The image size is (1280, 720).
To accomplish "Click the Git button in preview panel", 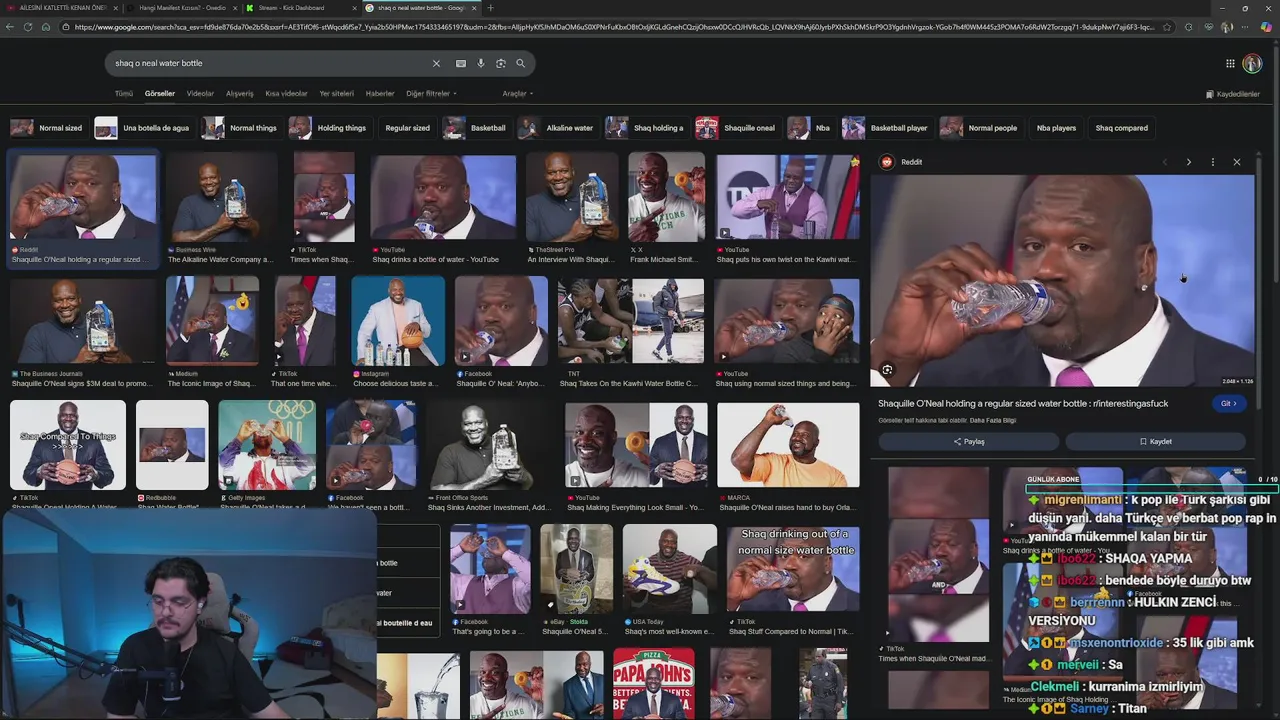I will tap(1229, 404).
